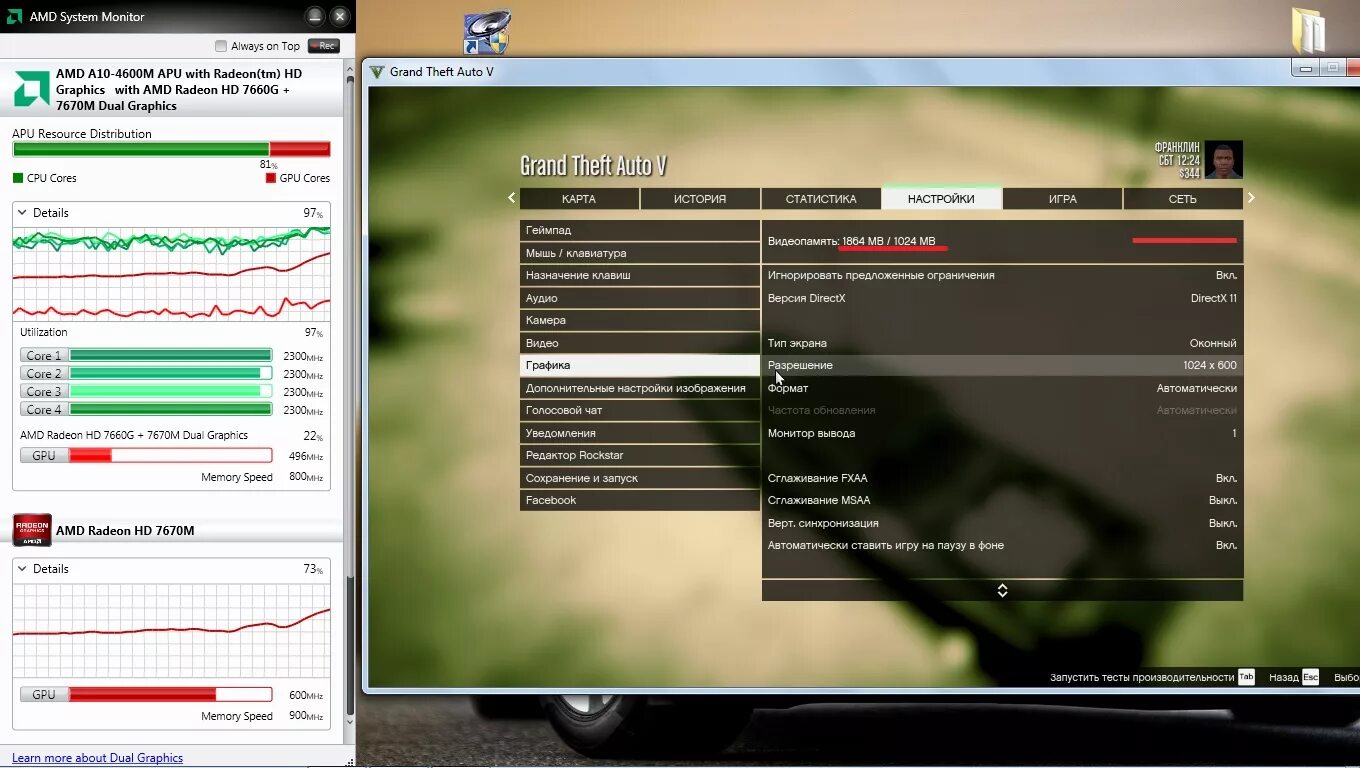Select the Графика settings category

(x=640, y=366)
